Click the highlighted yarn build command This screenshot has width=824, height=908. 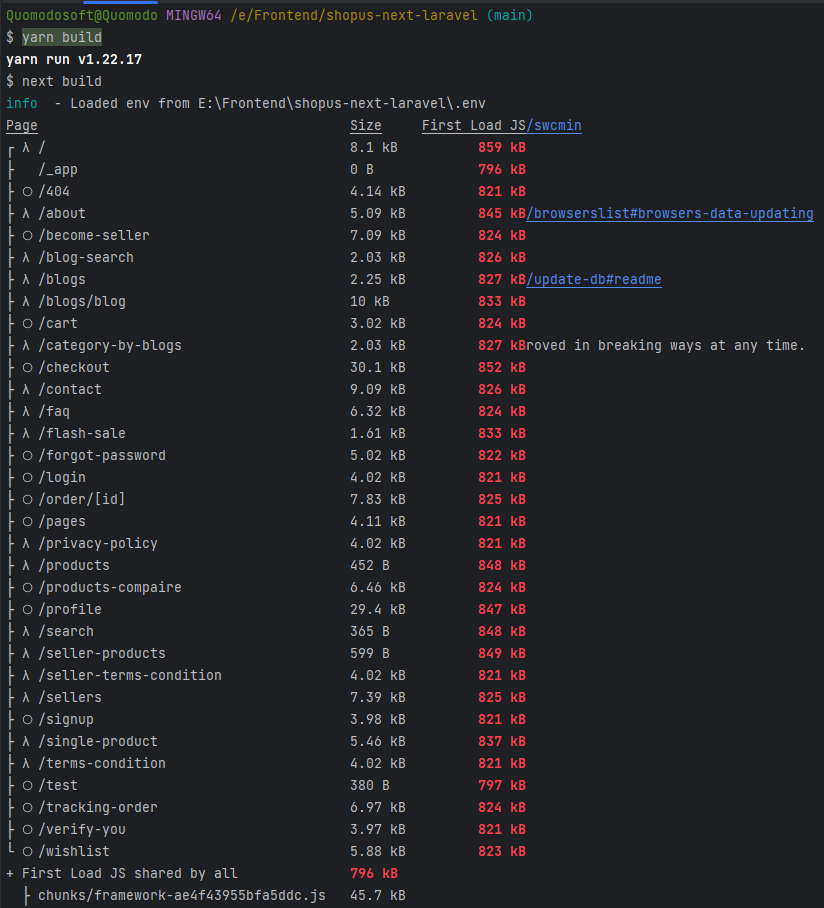61,37
